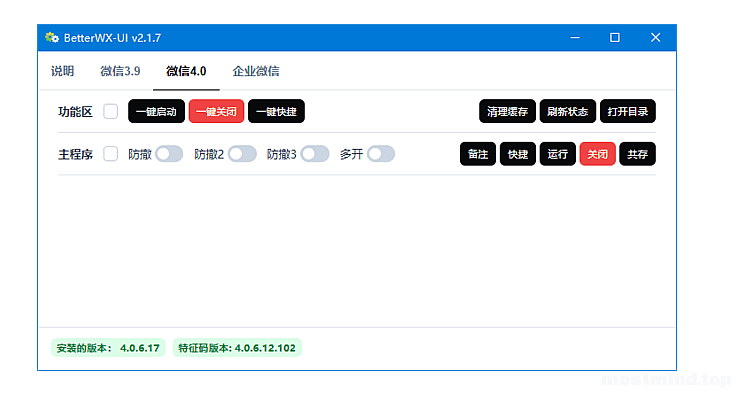Click 刷新状态 to refresh status

coord(567,111)
